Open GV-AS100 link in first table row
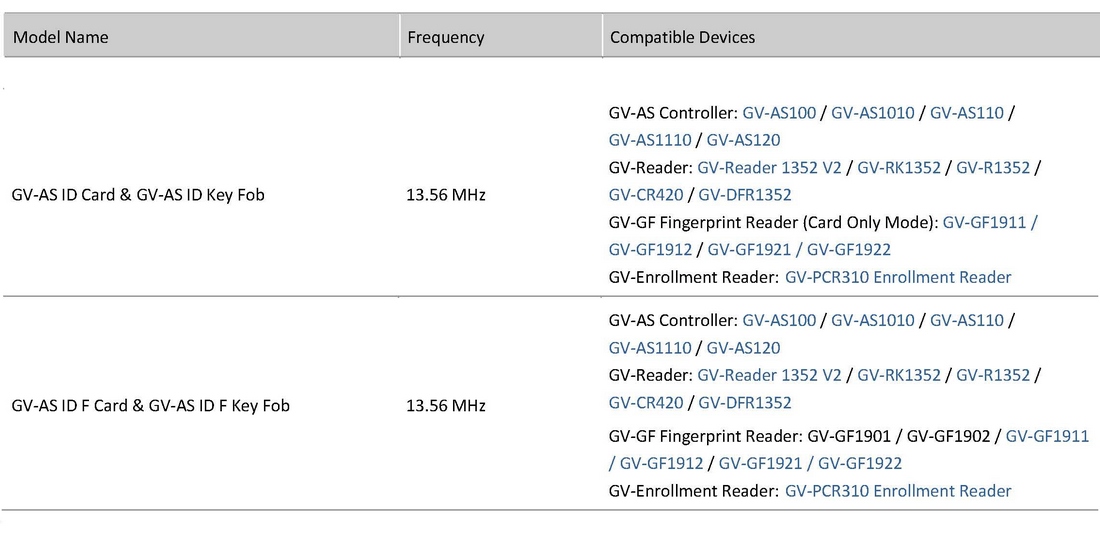The height and width of the screenshot is (540, 1100). tap(779, 113)
